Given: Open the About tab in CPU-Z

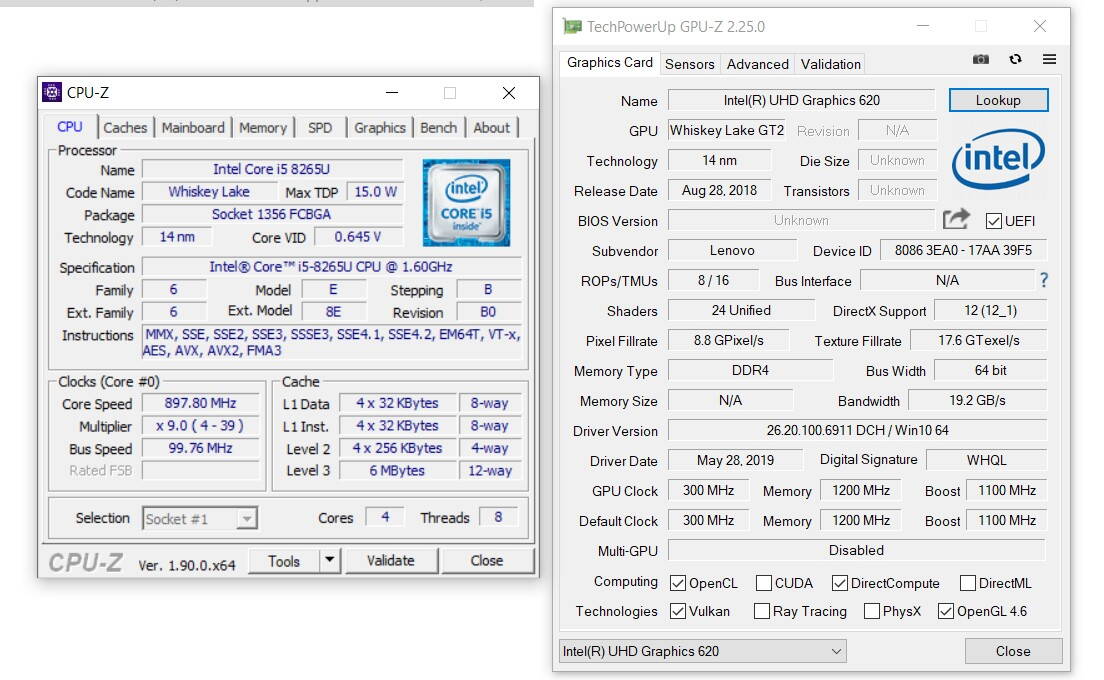Looking at the screenshot, I should pos(491,127).
